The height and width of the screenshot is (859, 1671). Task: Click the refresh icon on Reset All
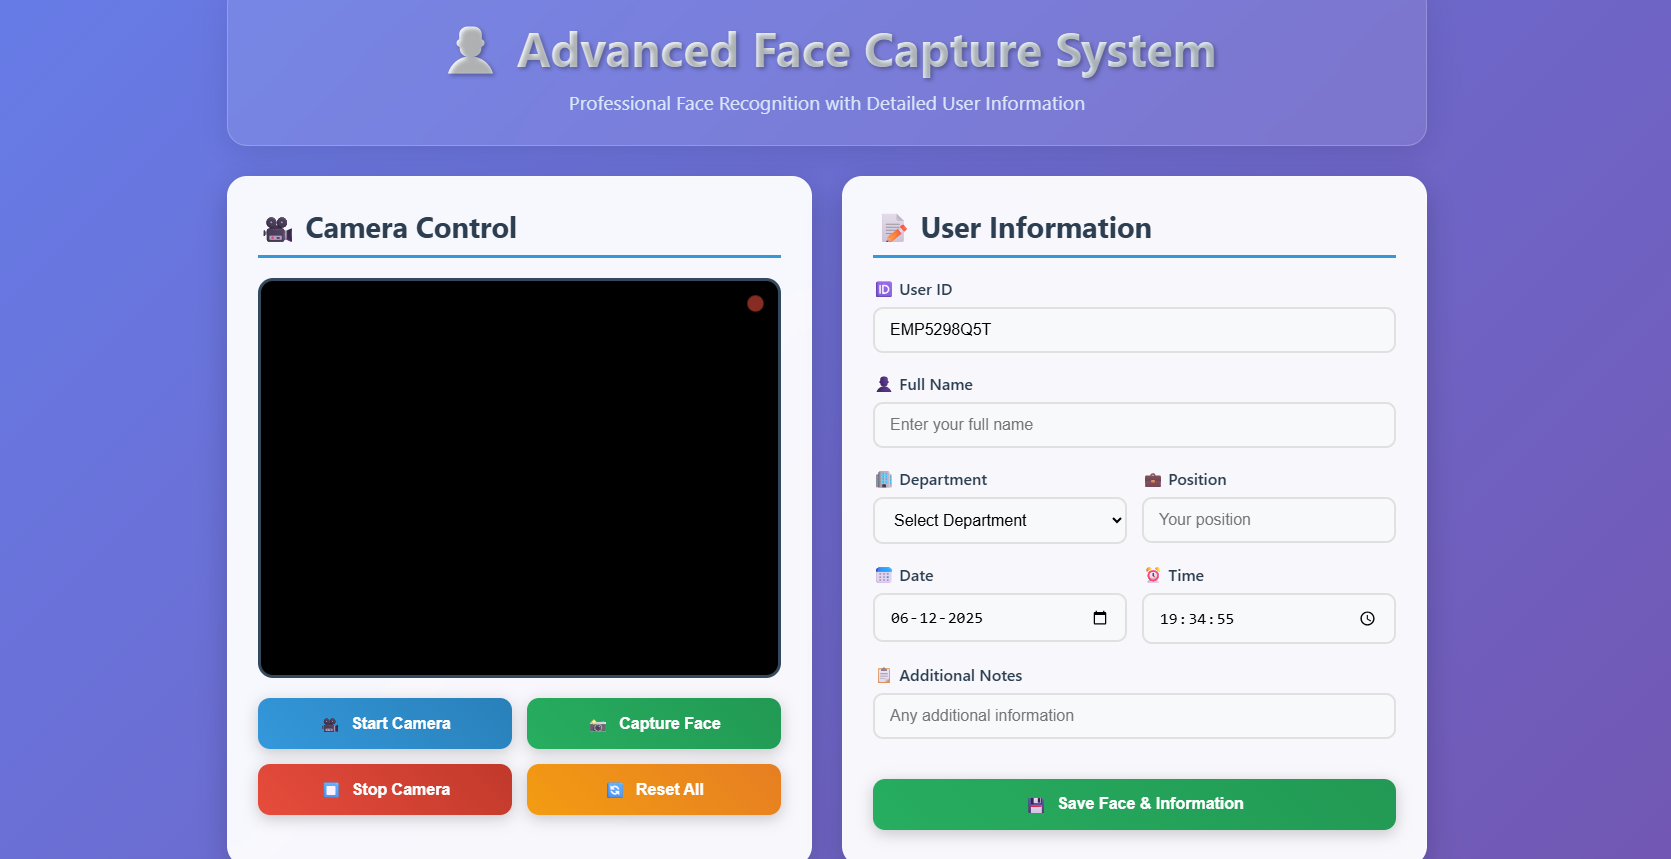coord(615,790)
